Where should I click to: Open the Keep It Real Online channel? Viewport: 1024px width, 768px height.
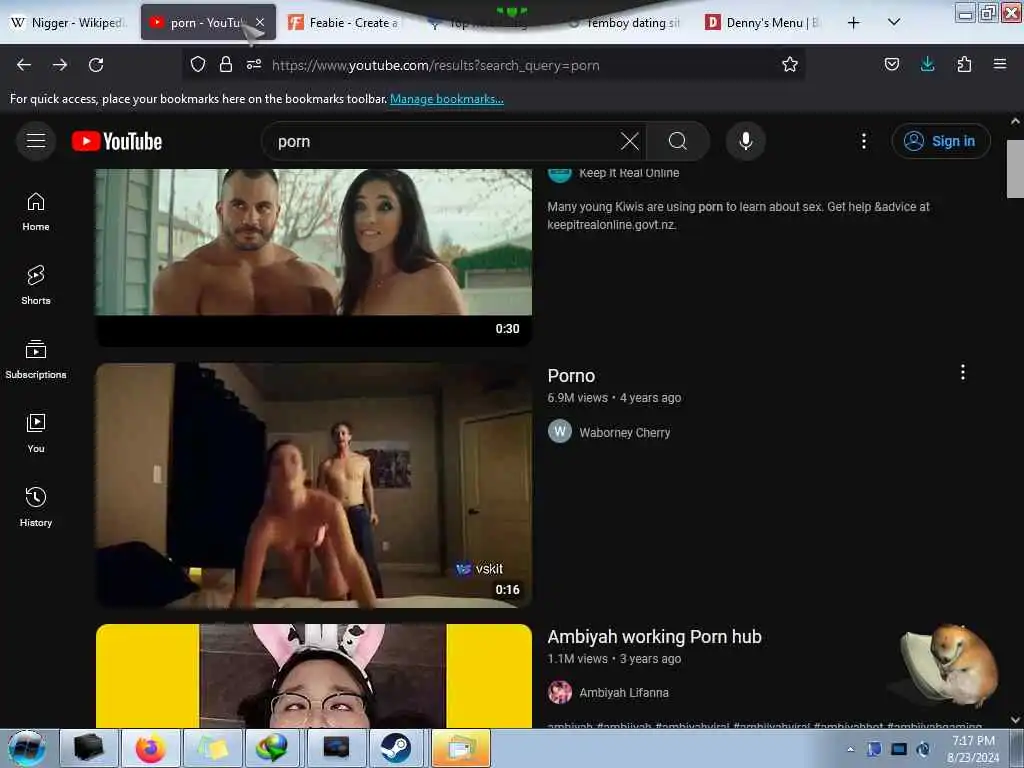coord(629,173)
